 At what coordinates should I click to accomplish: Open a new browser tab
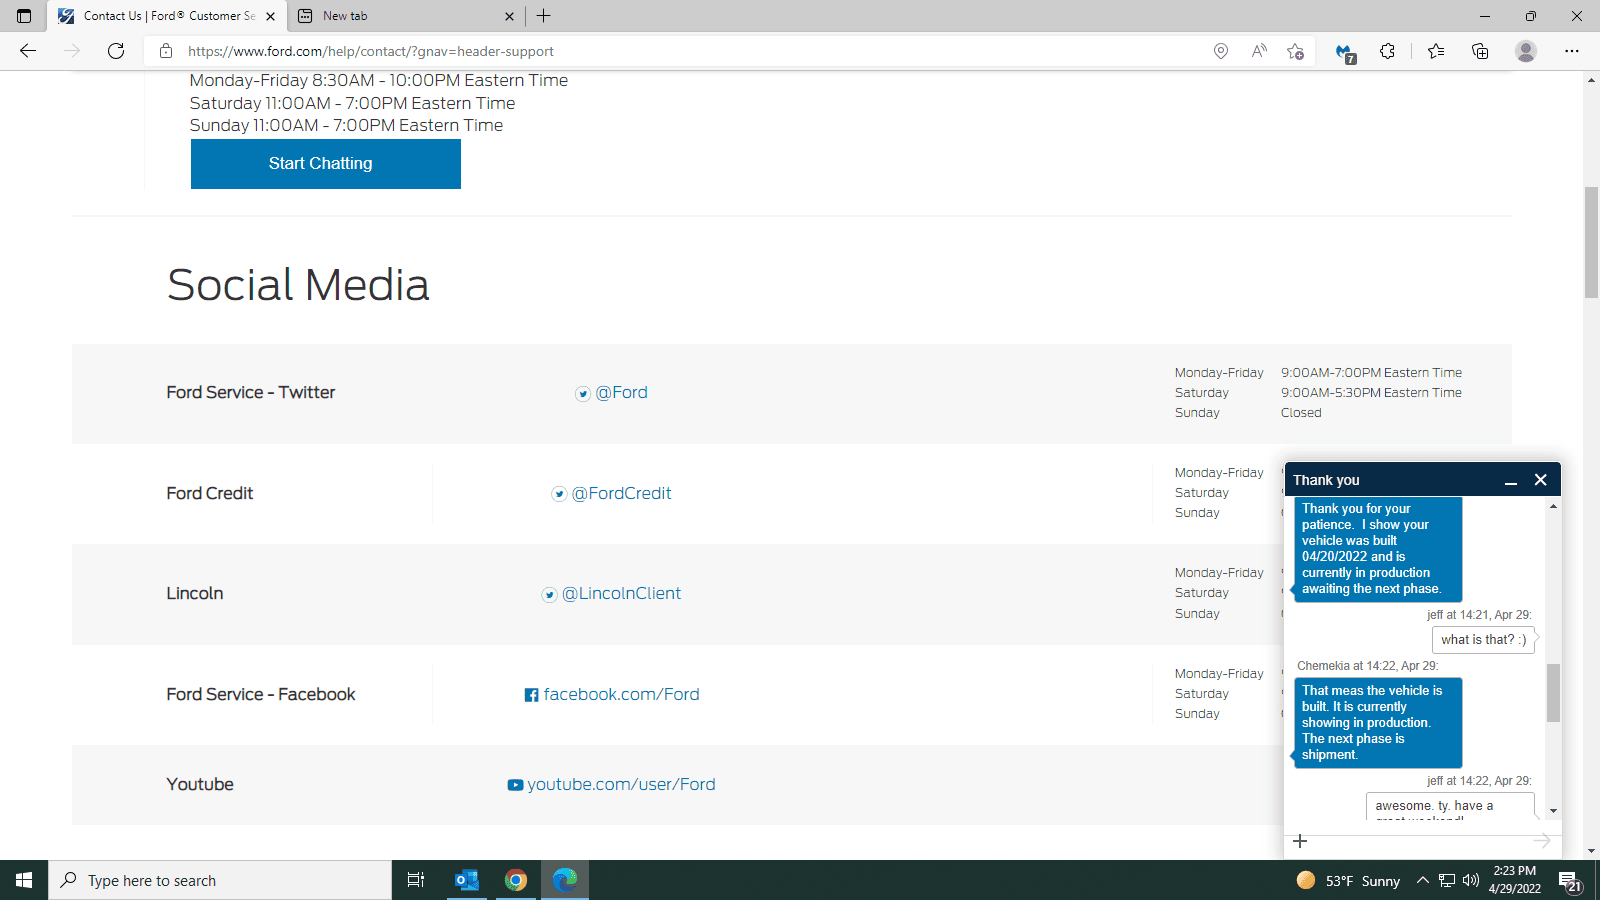tap(544, 16)
